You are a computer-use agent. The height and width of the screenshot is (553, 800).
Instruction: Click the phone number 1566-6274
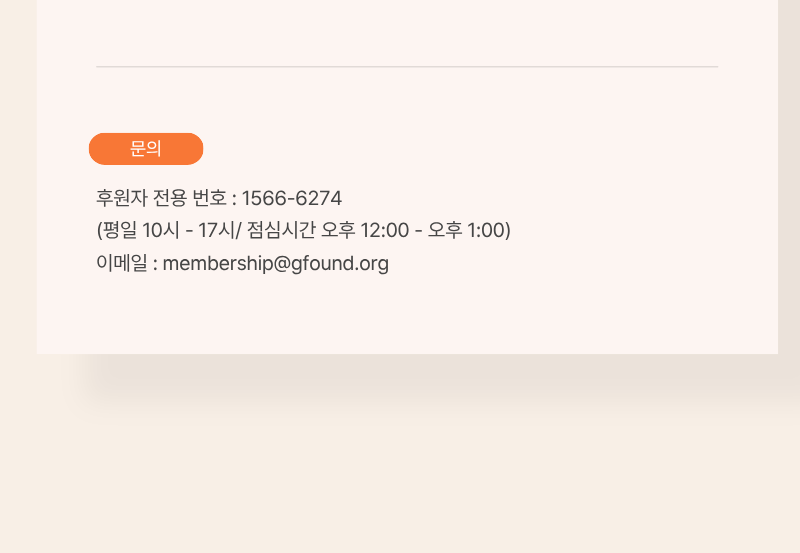tap(292, 198)
